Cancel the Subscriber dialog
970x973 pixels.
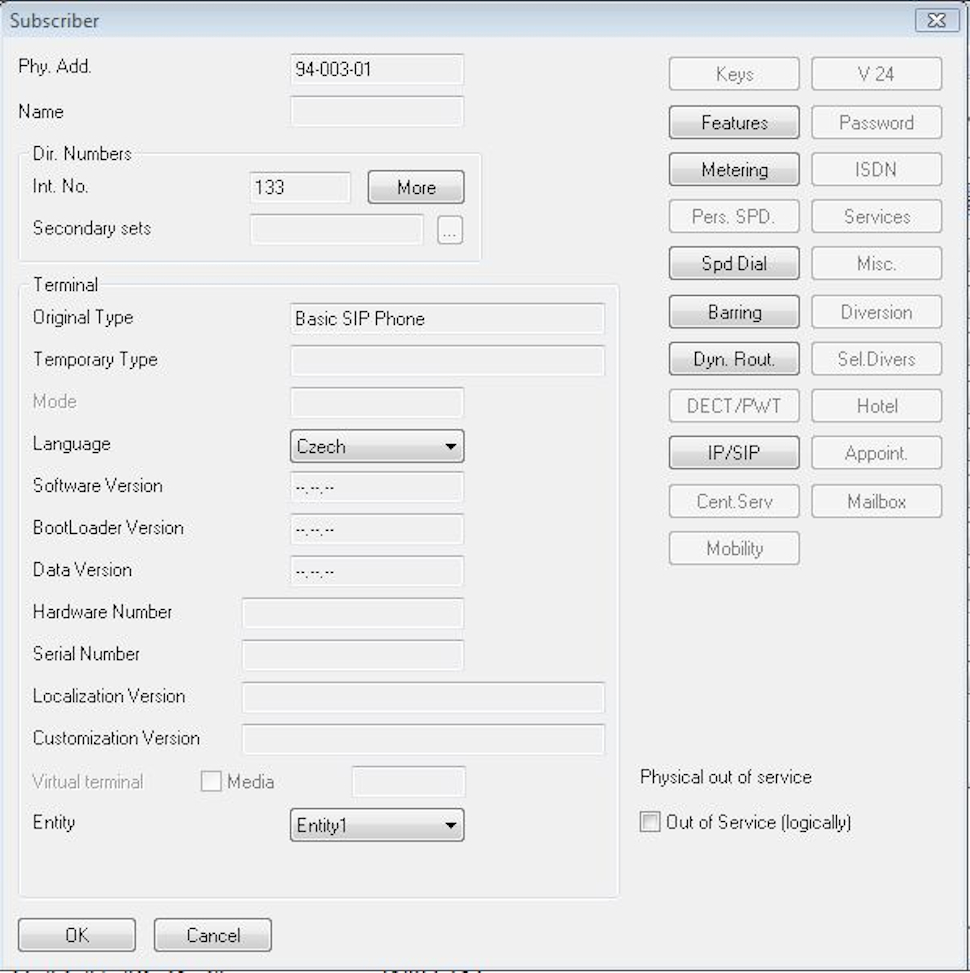212,934
